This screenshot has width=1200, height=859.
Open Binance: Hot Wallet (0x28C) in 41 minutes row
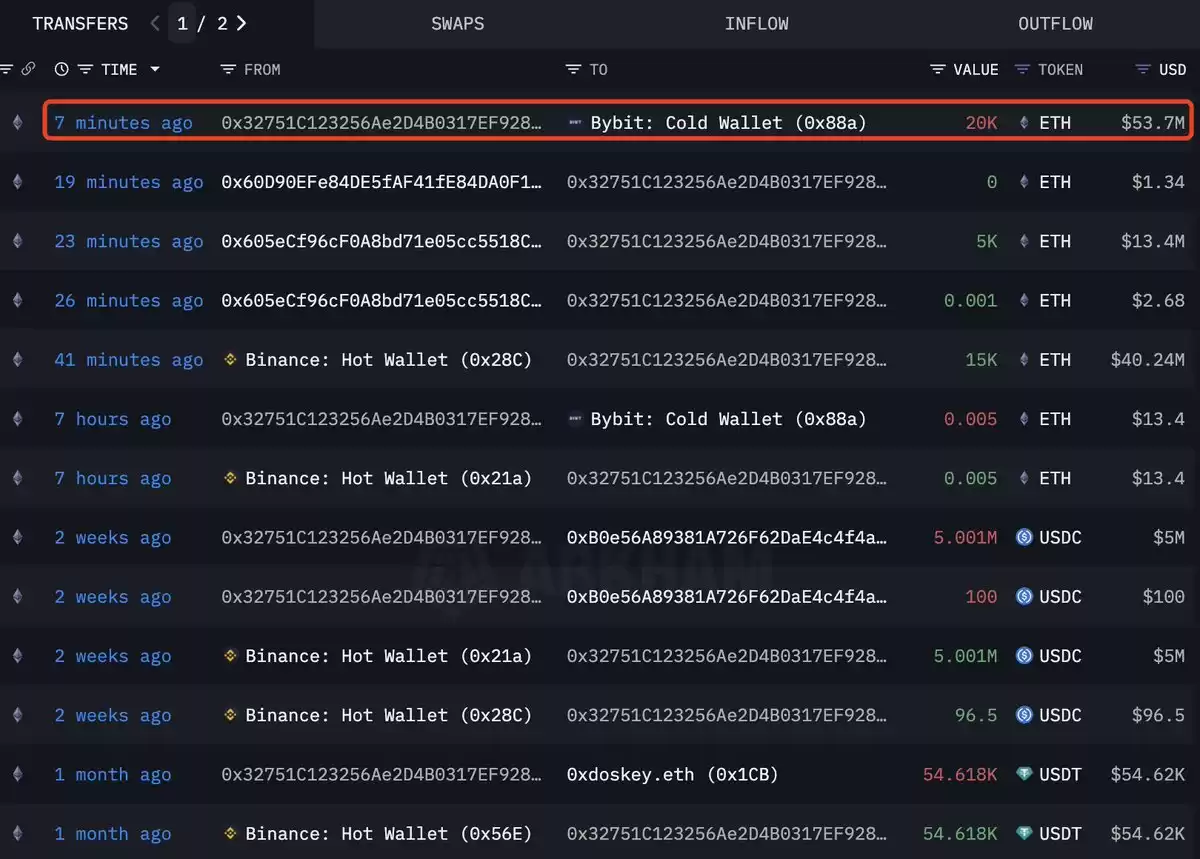point(388,360)
